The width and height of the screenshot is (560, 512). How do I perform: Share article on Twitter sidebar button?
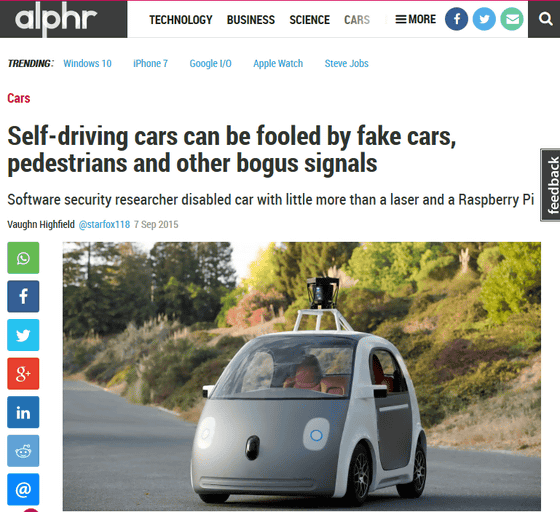coord(23,335)
